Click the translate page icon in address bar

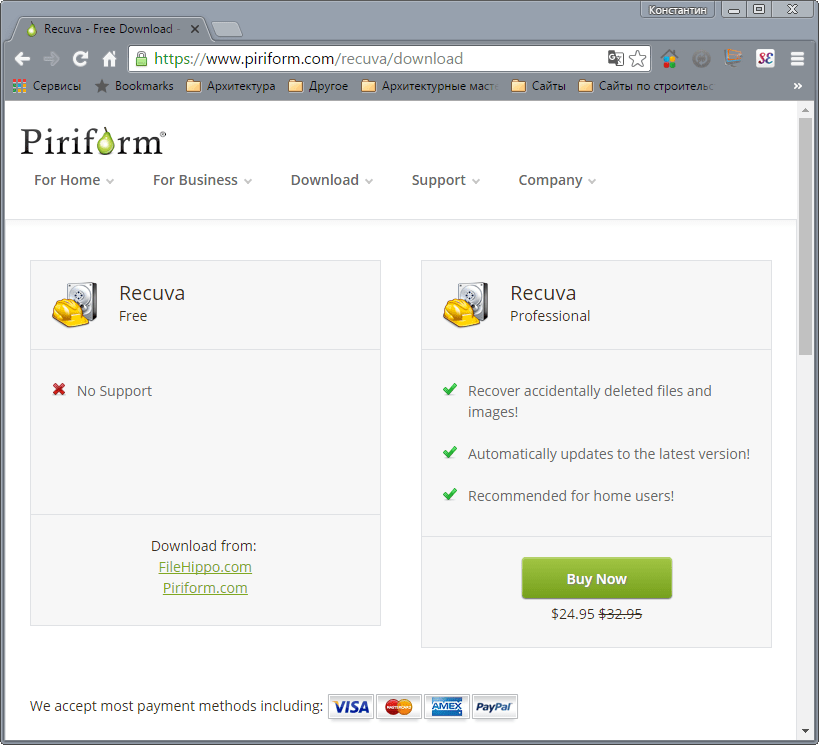tap(616, 58)
